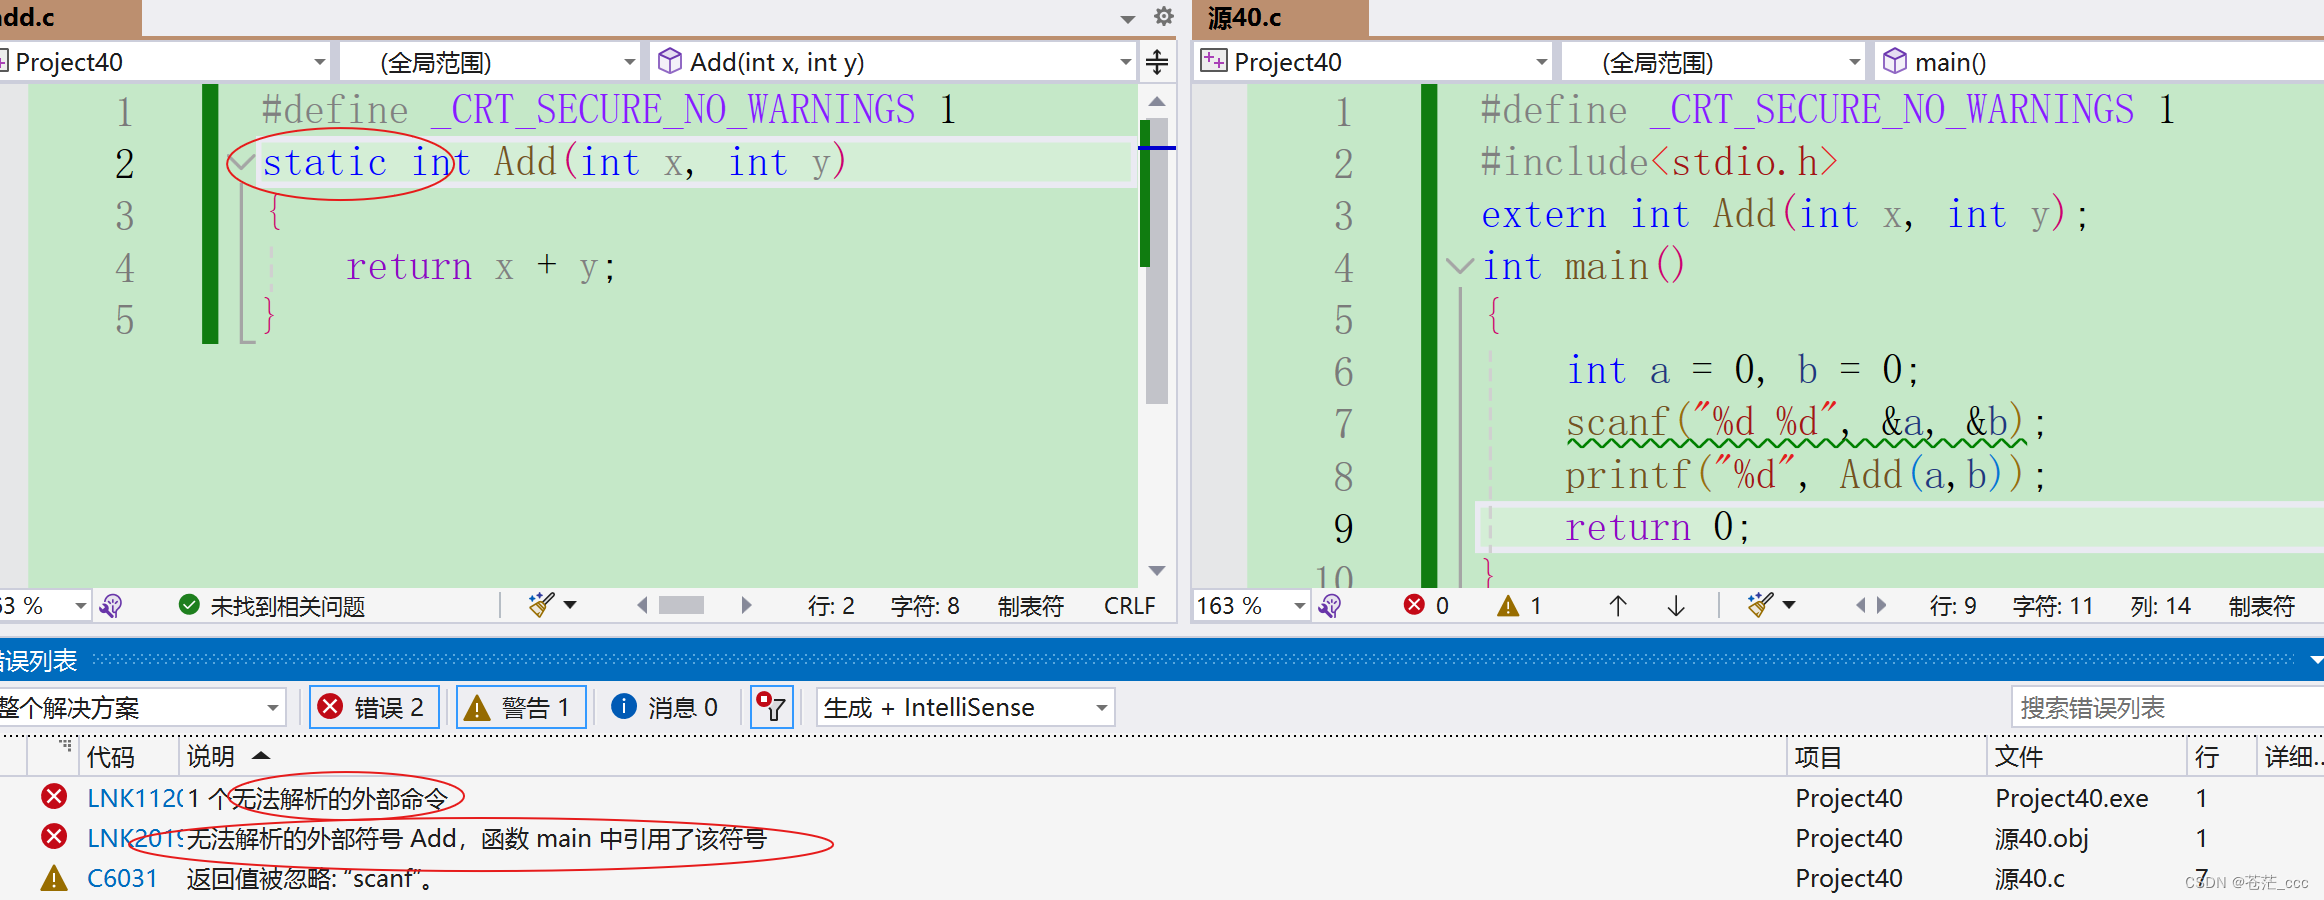The height and width of the screenshot is (900, 2324).
Task: Switch to the 源40.c tab
Action: click(1280, 18)
